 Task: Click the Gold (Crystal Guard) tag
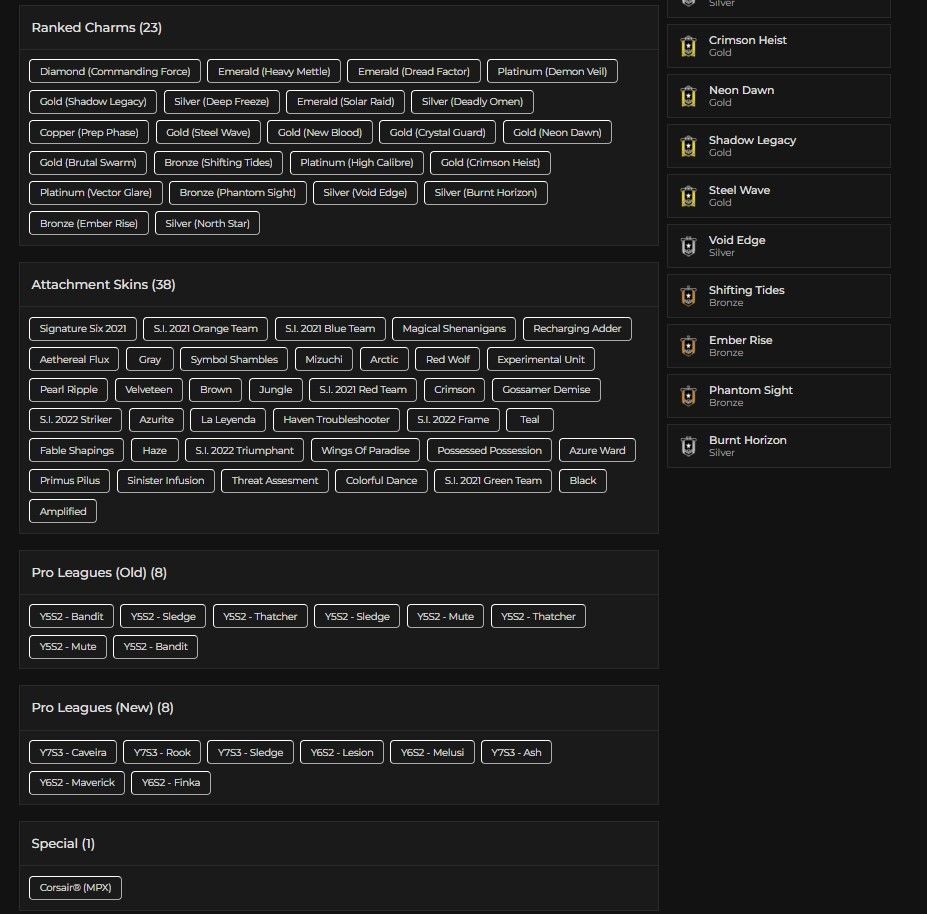tap(437, 132)
